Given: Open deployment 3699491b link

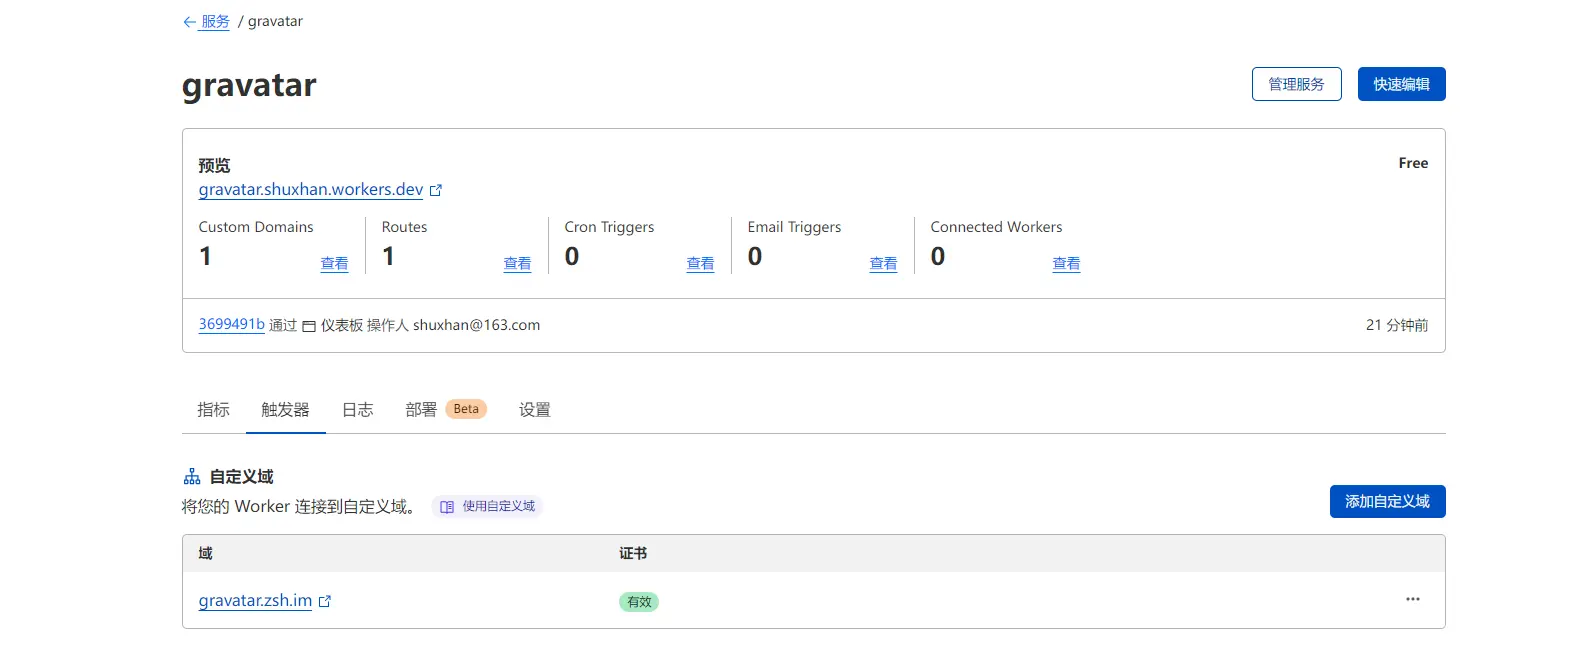Looking at the screenshot, I should 231,325.
